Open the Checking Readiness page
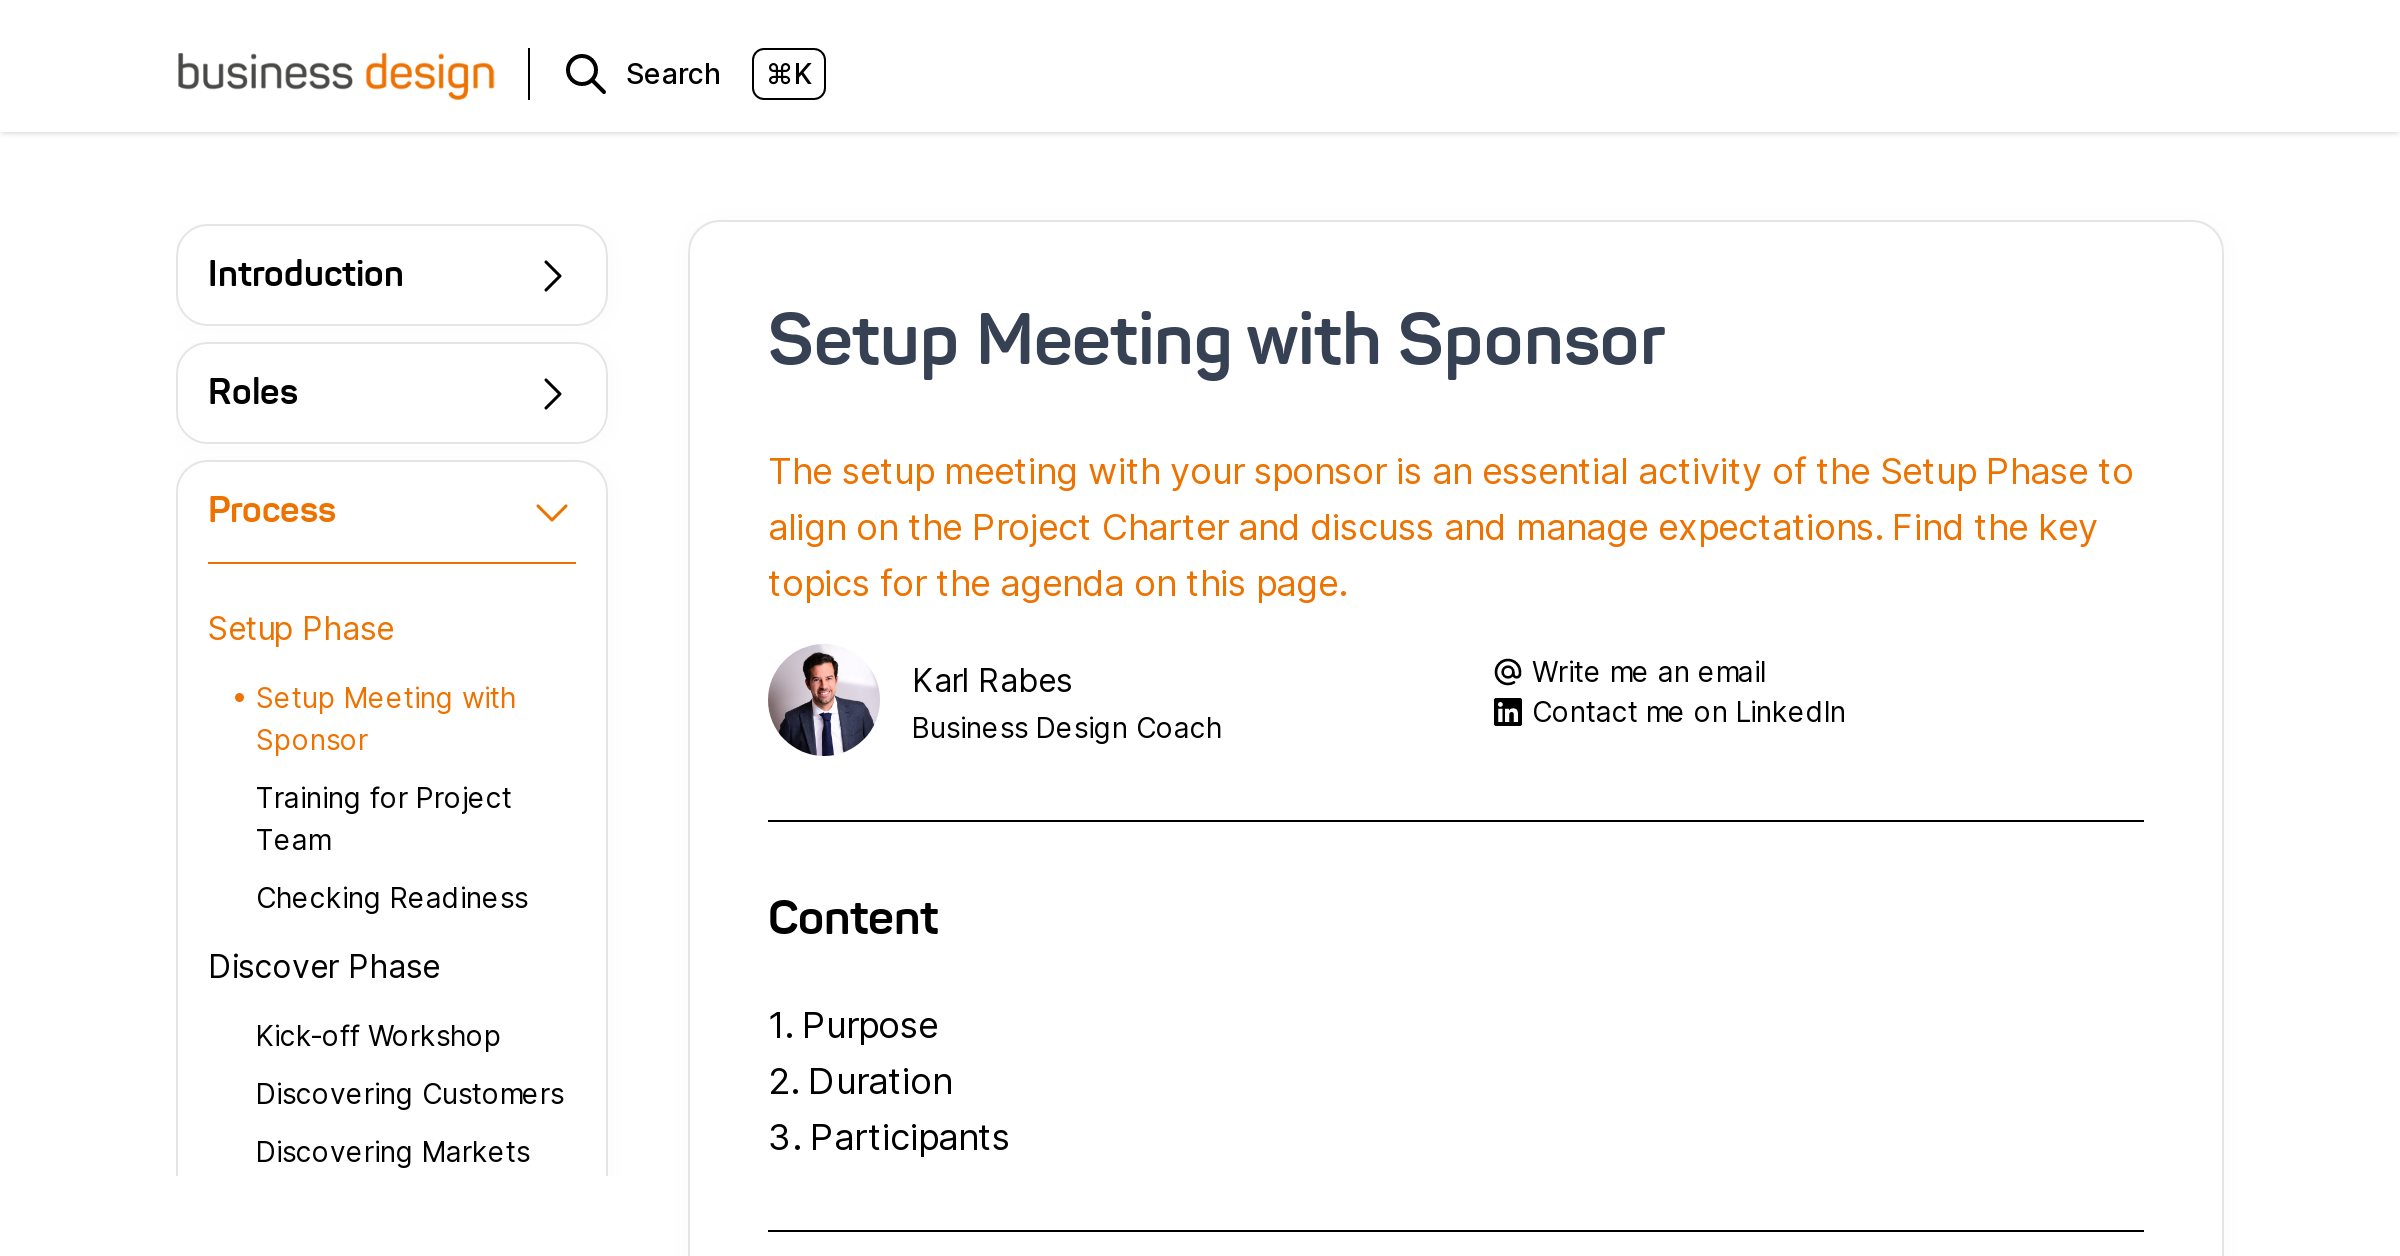 (392, 897)
